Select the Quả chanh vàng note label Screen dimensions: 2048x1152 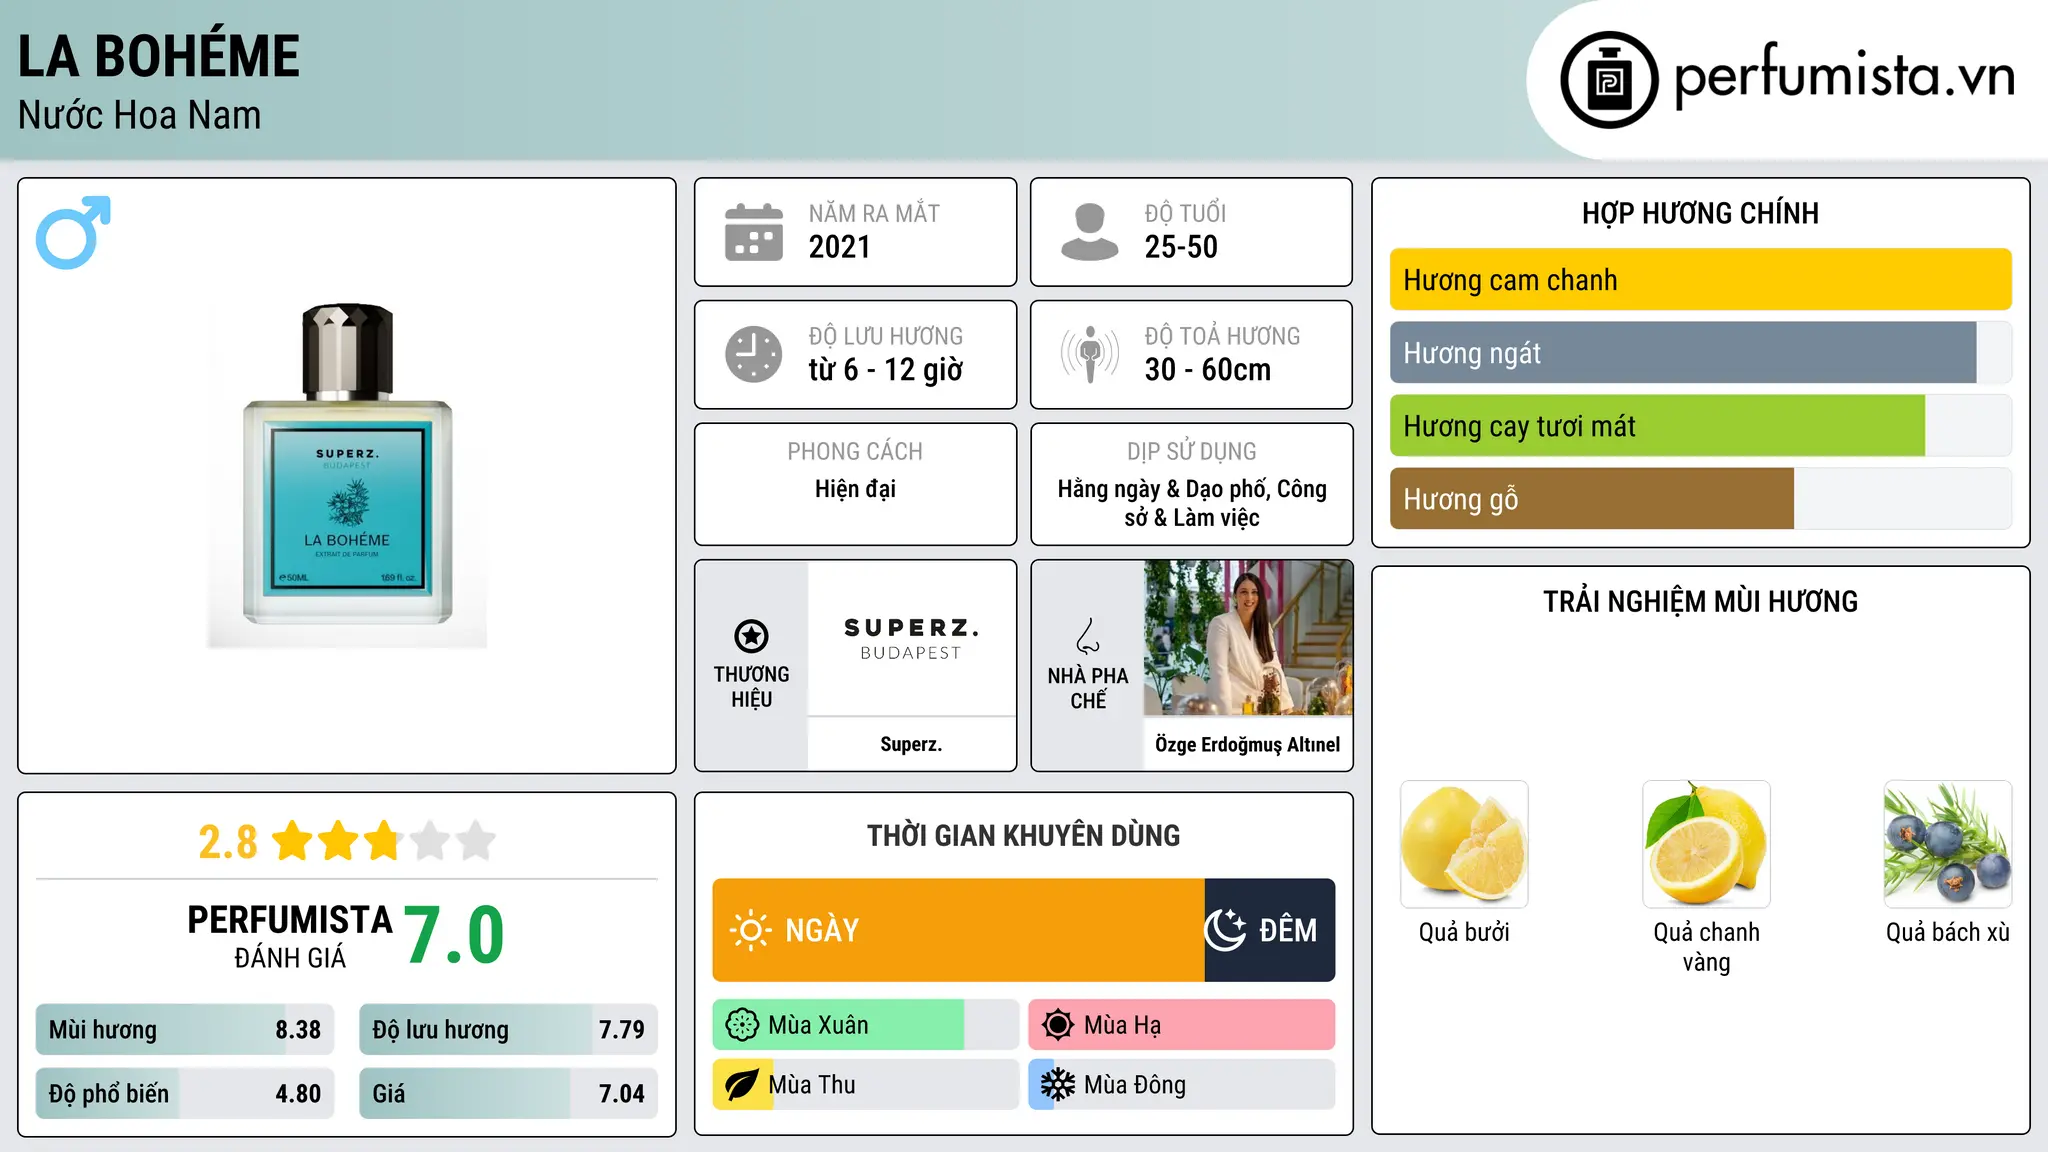pyautogui.click(x=1706, y=947)
